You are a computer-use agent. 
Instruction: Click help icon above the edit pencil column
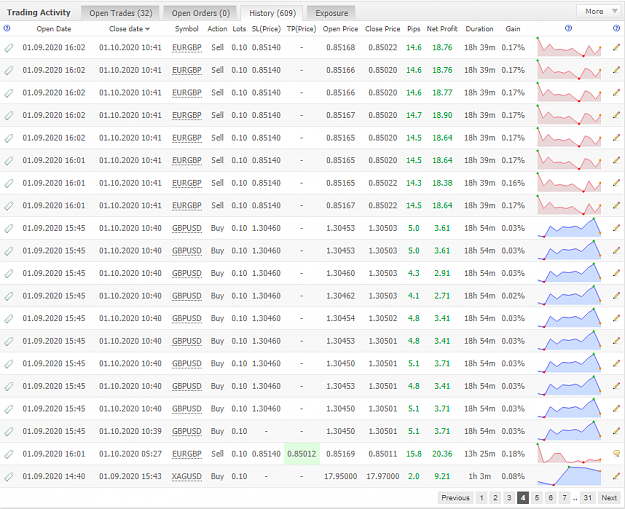pos(616,28)
